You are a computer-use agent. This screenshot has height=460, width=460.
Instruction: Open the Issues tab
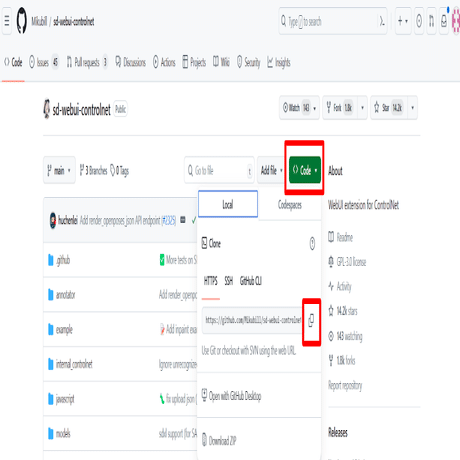coord(44,62)
